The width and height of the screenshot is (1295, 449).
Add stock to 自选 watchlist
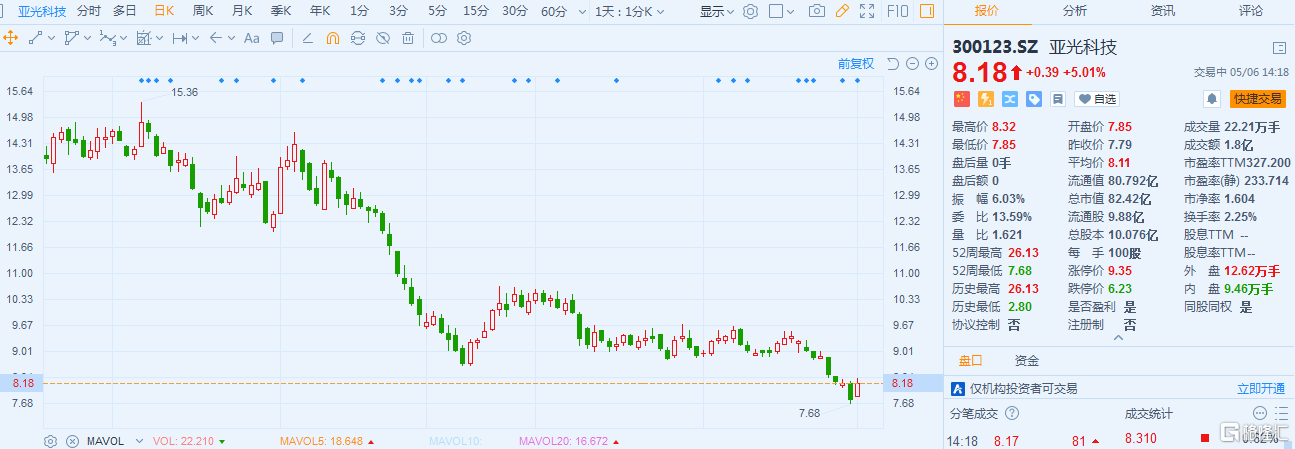(x=1097, y=99)
